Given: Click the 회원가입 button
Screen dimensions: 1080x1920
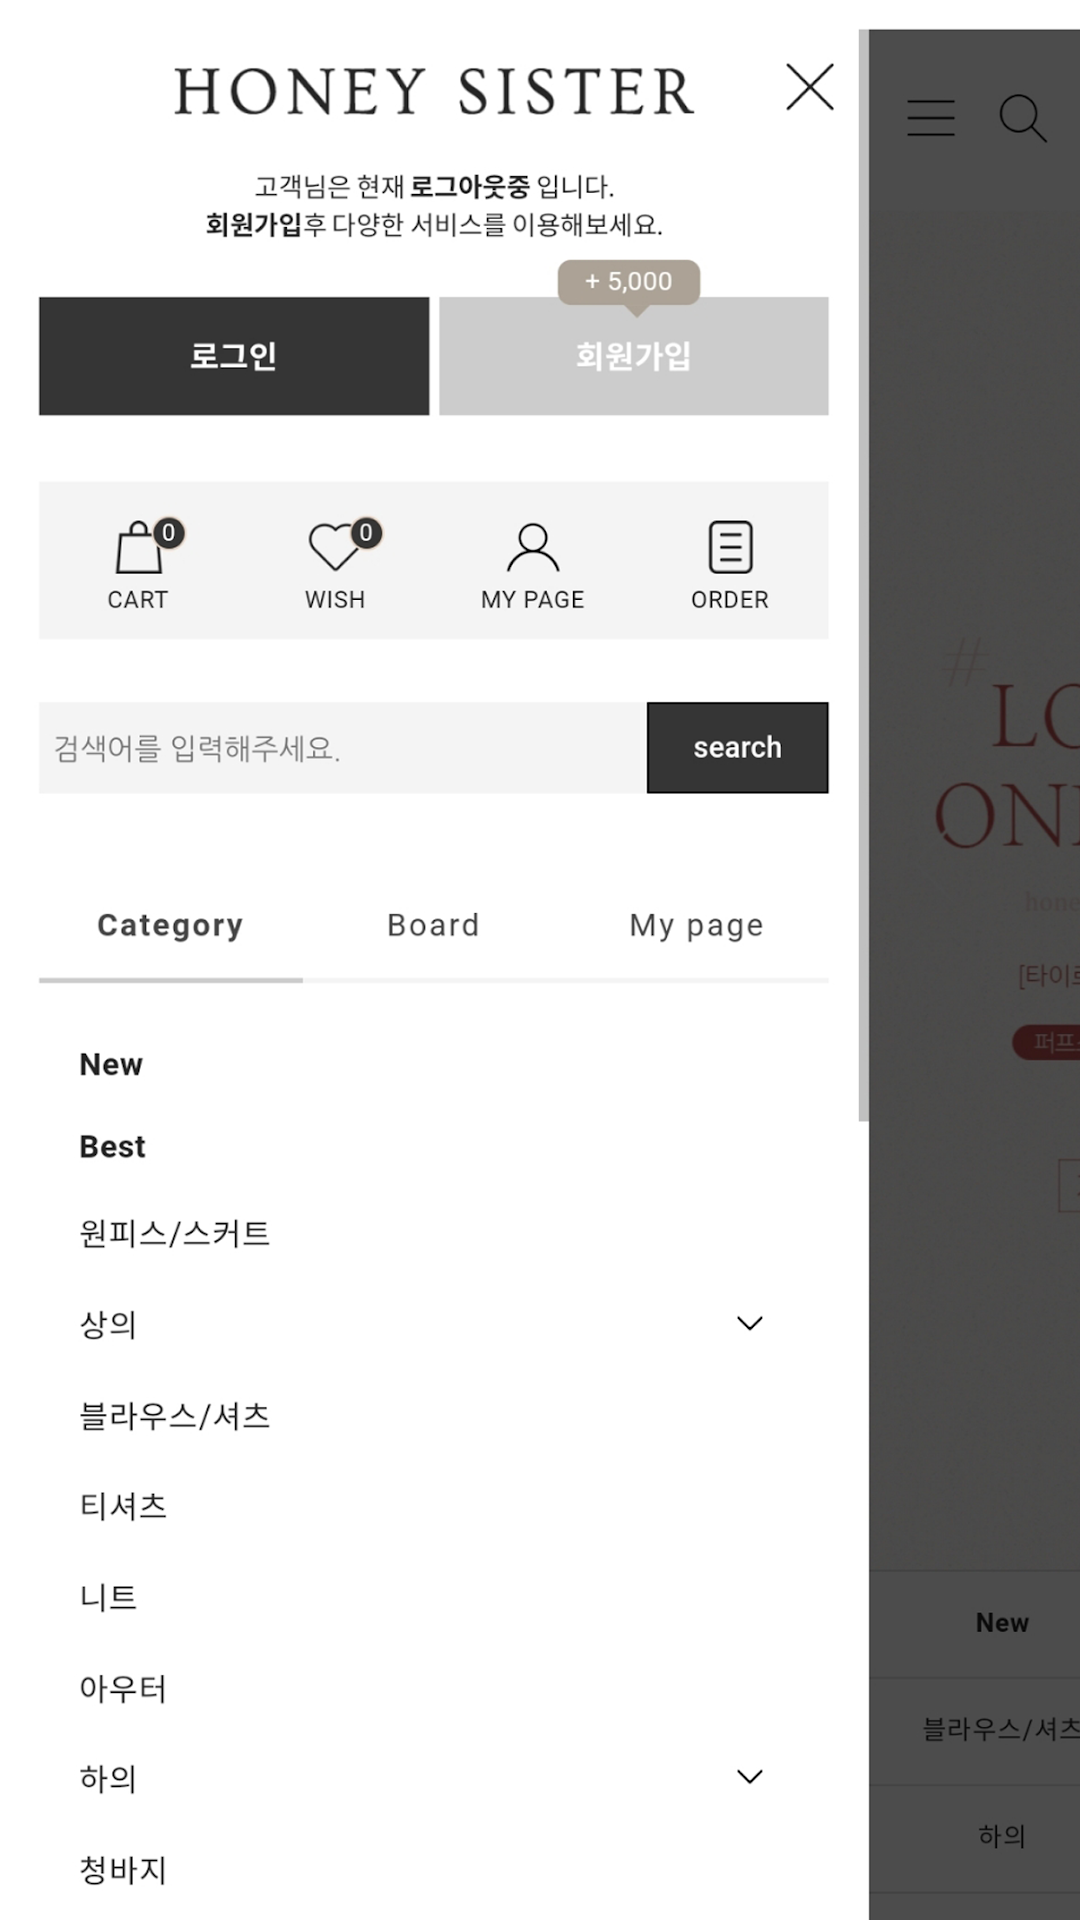Looking at the screenshot, I should point(634,356).
